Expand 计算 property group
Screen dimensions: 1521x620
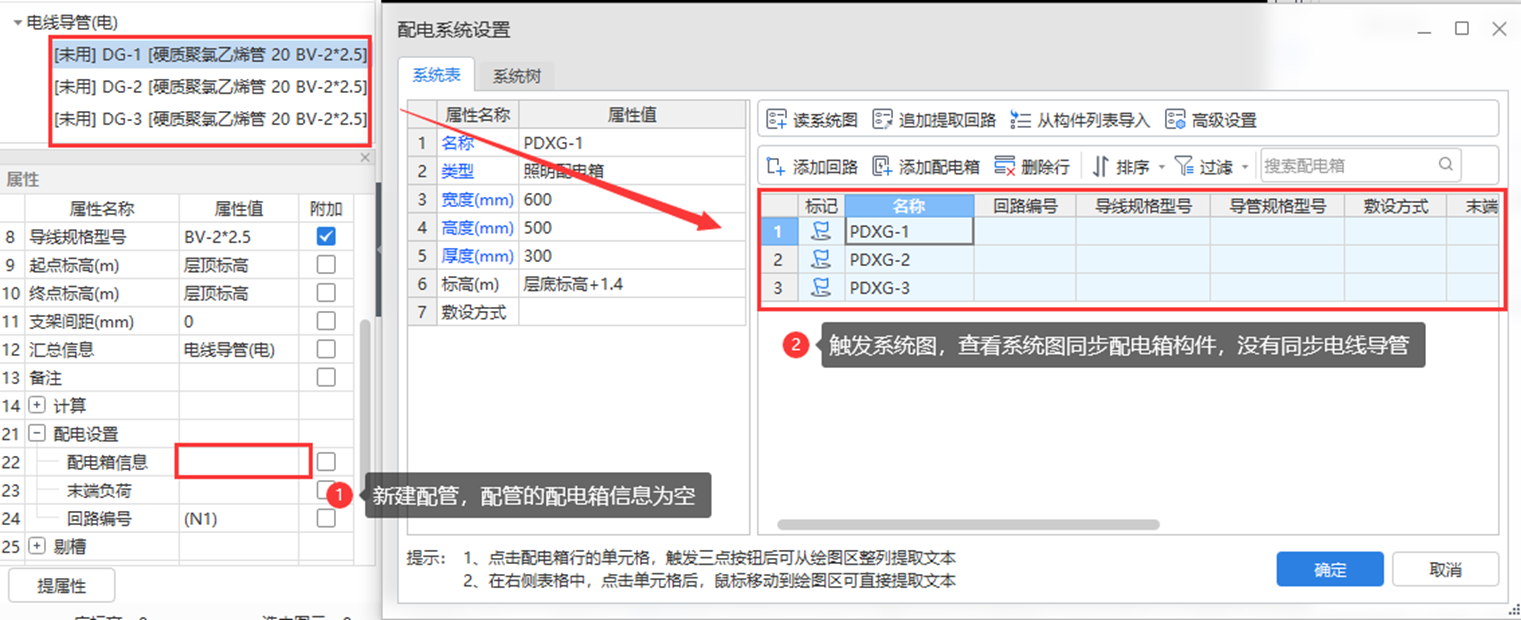38,406
